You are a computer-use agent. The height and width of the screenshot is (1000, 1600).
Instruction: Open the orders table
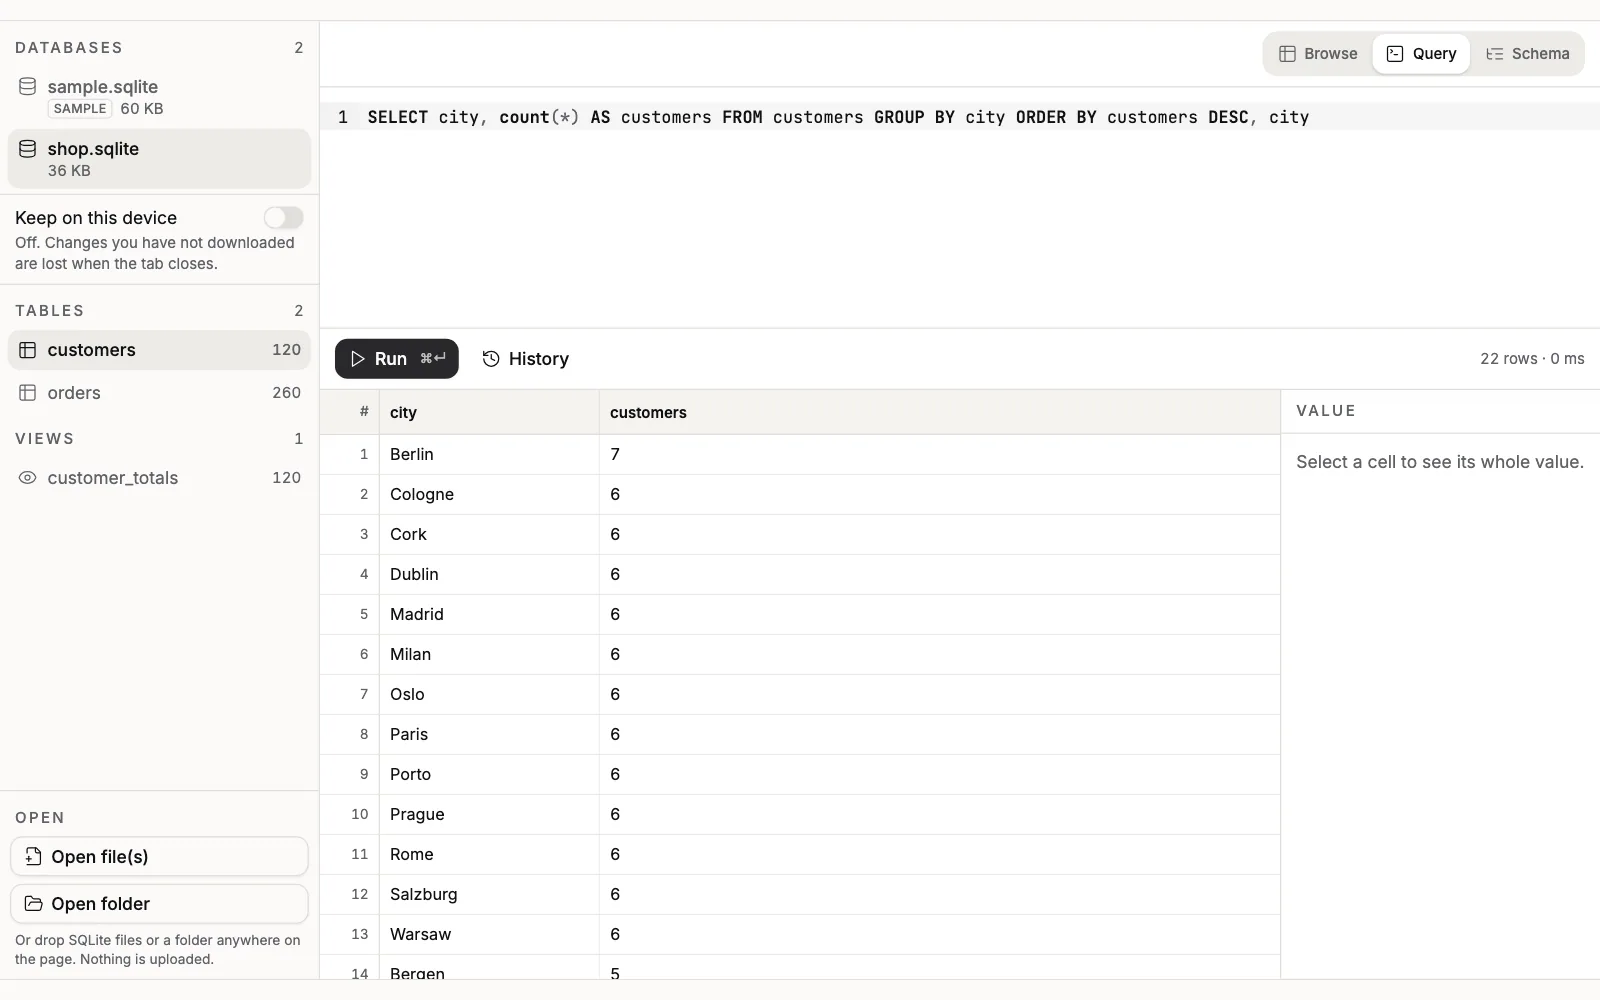pyautogui.click(x=159, y=393)
